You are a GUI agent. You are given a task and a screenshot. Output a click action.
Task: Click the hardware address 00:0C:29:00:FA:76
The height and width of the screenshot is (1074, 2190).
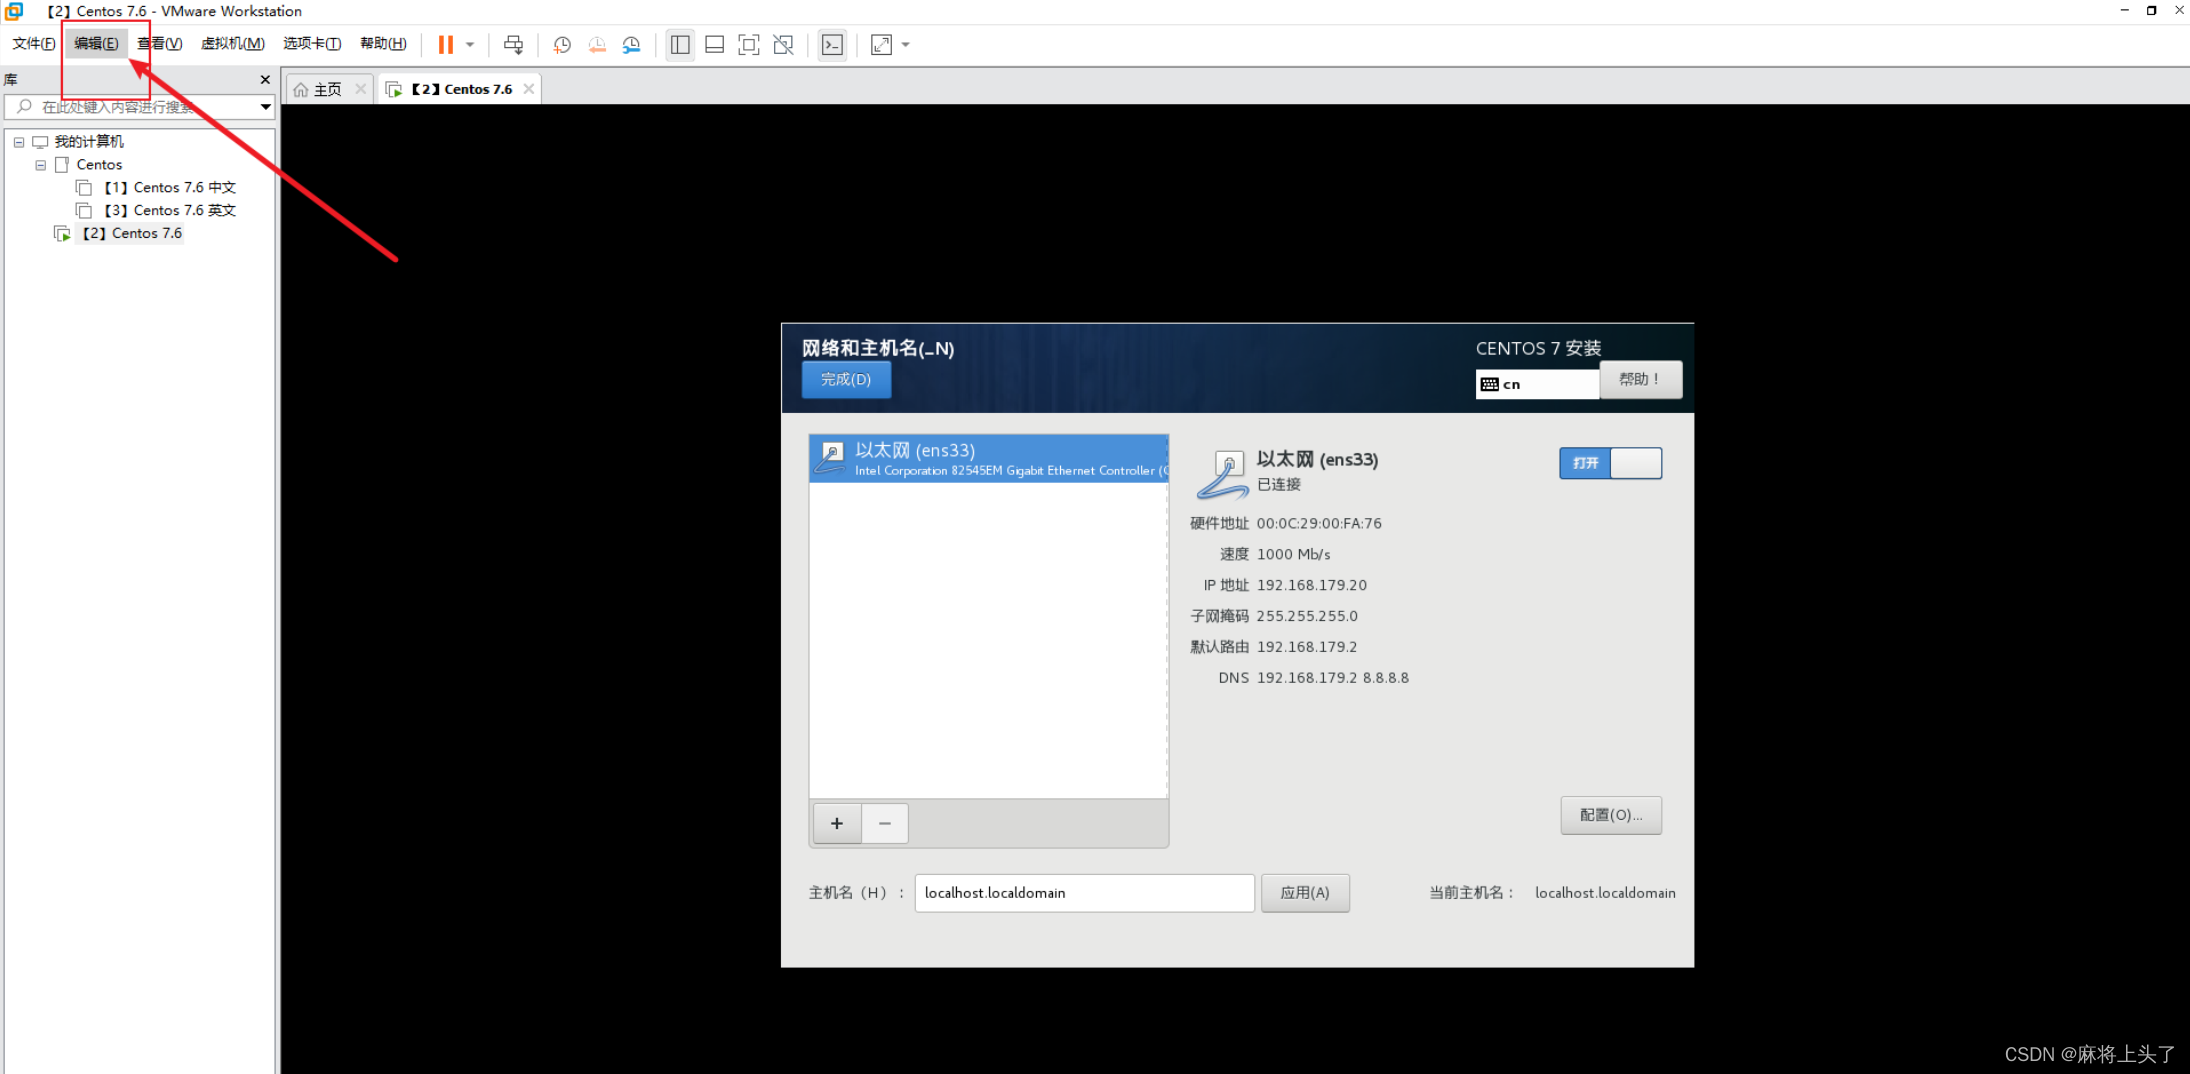coord(1319,523)
